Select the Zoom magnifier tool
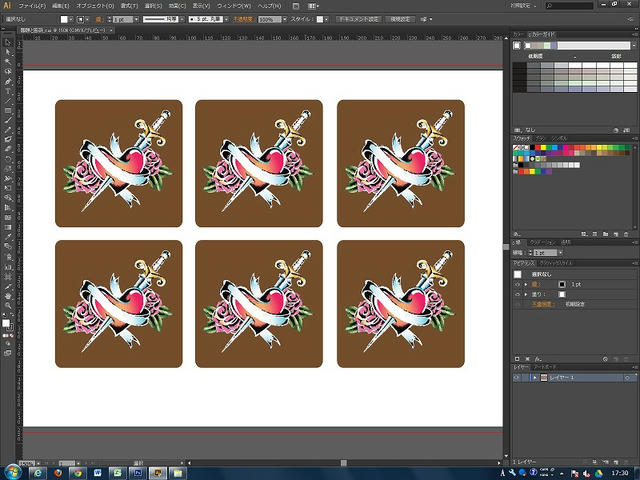The height and width of the screenshot is (480, 640). pyautogui.click(x=8, y=305)
